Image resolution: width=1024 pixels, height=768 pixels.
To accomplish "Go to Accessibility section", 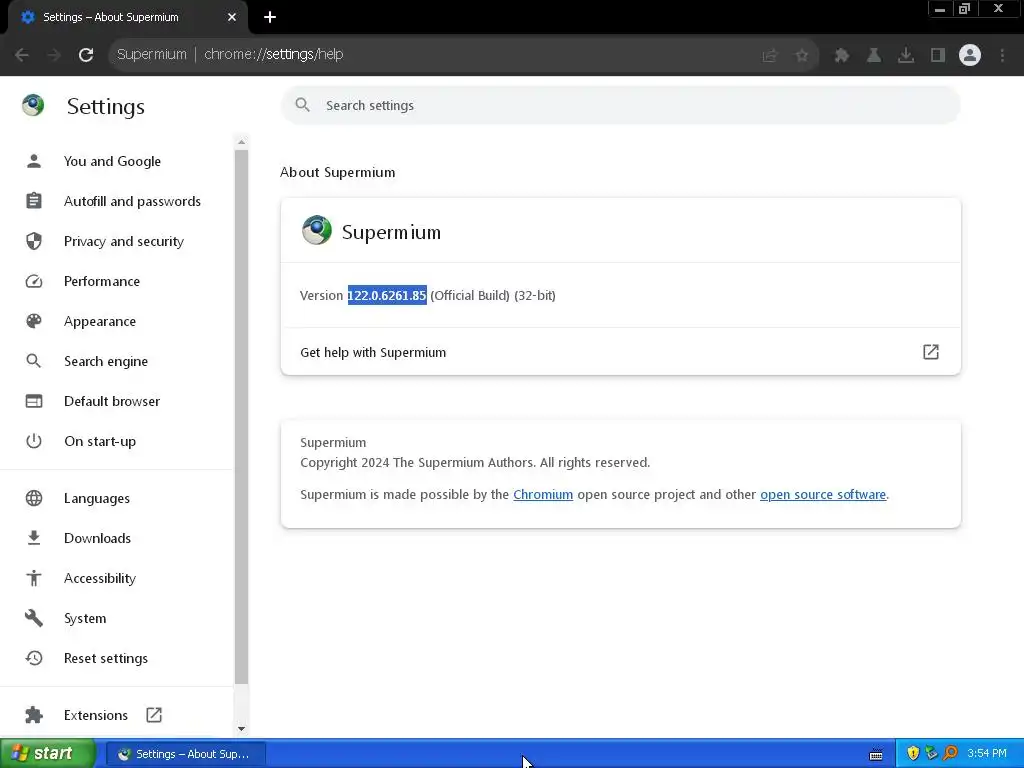I will point(100,578).
